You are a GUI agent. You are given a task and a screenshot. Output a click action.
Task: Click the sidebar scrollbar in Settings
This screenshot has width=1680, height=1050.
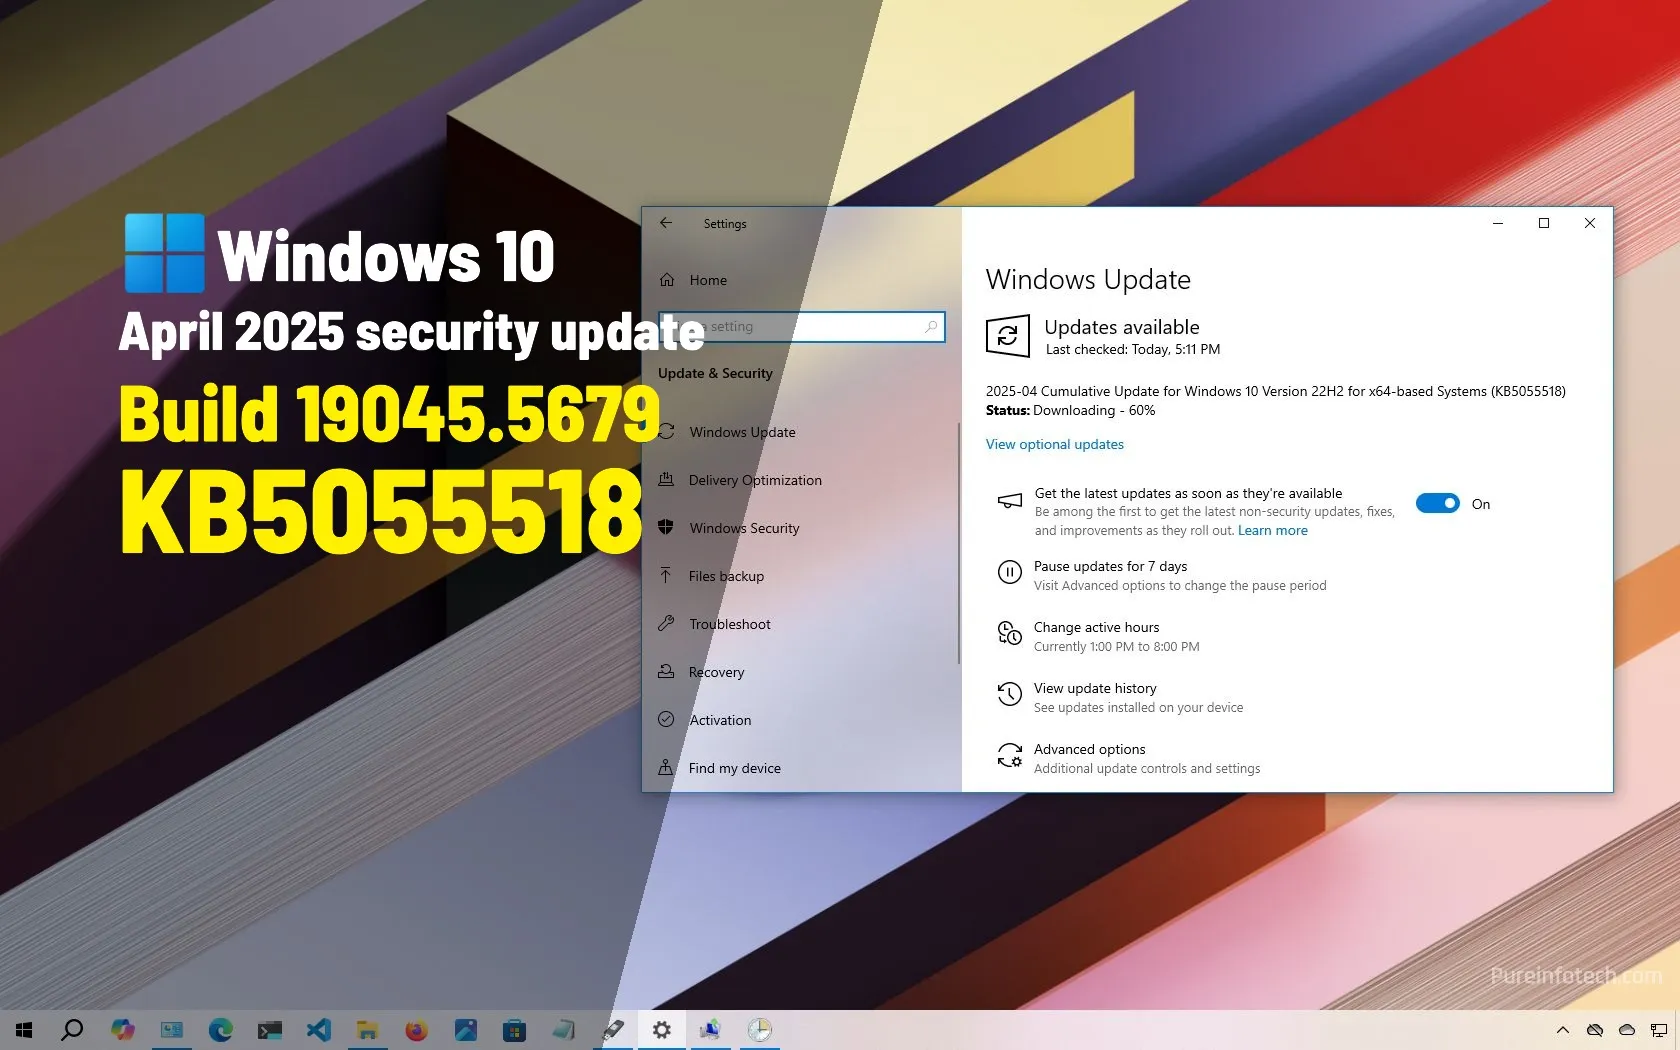point(958,543)
